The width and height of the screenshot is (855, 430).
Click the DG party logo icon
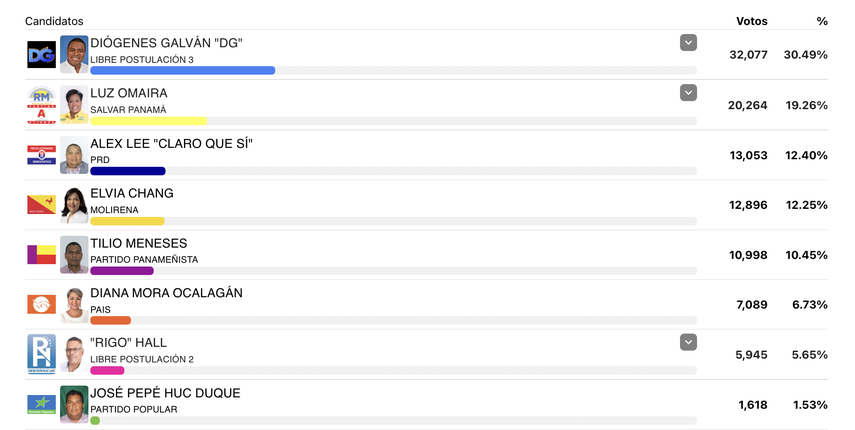(41, 55)
